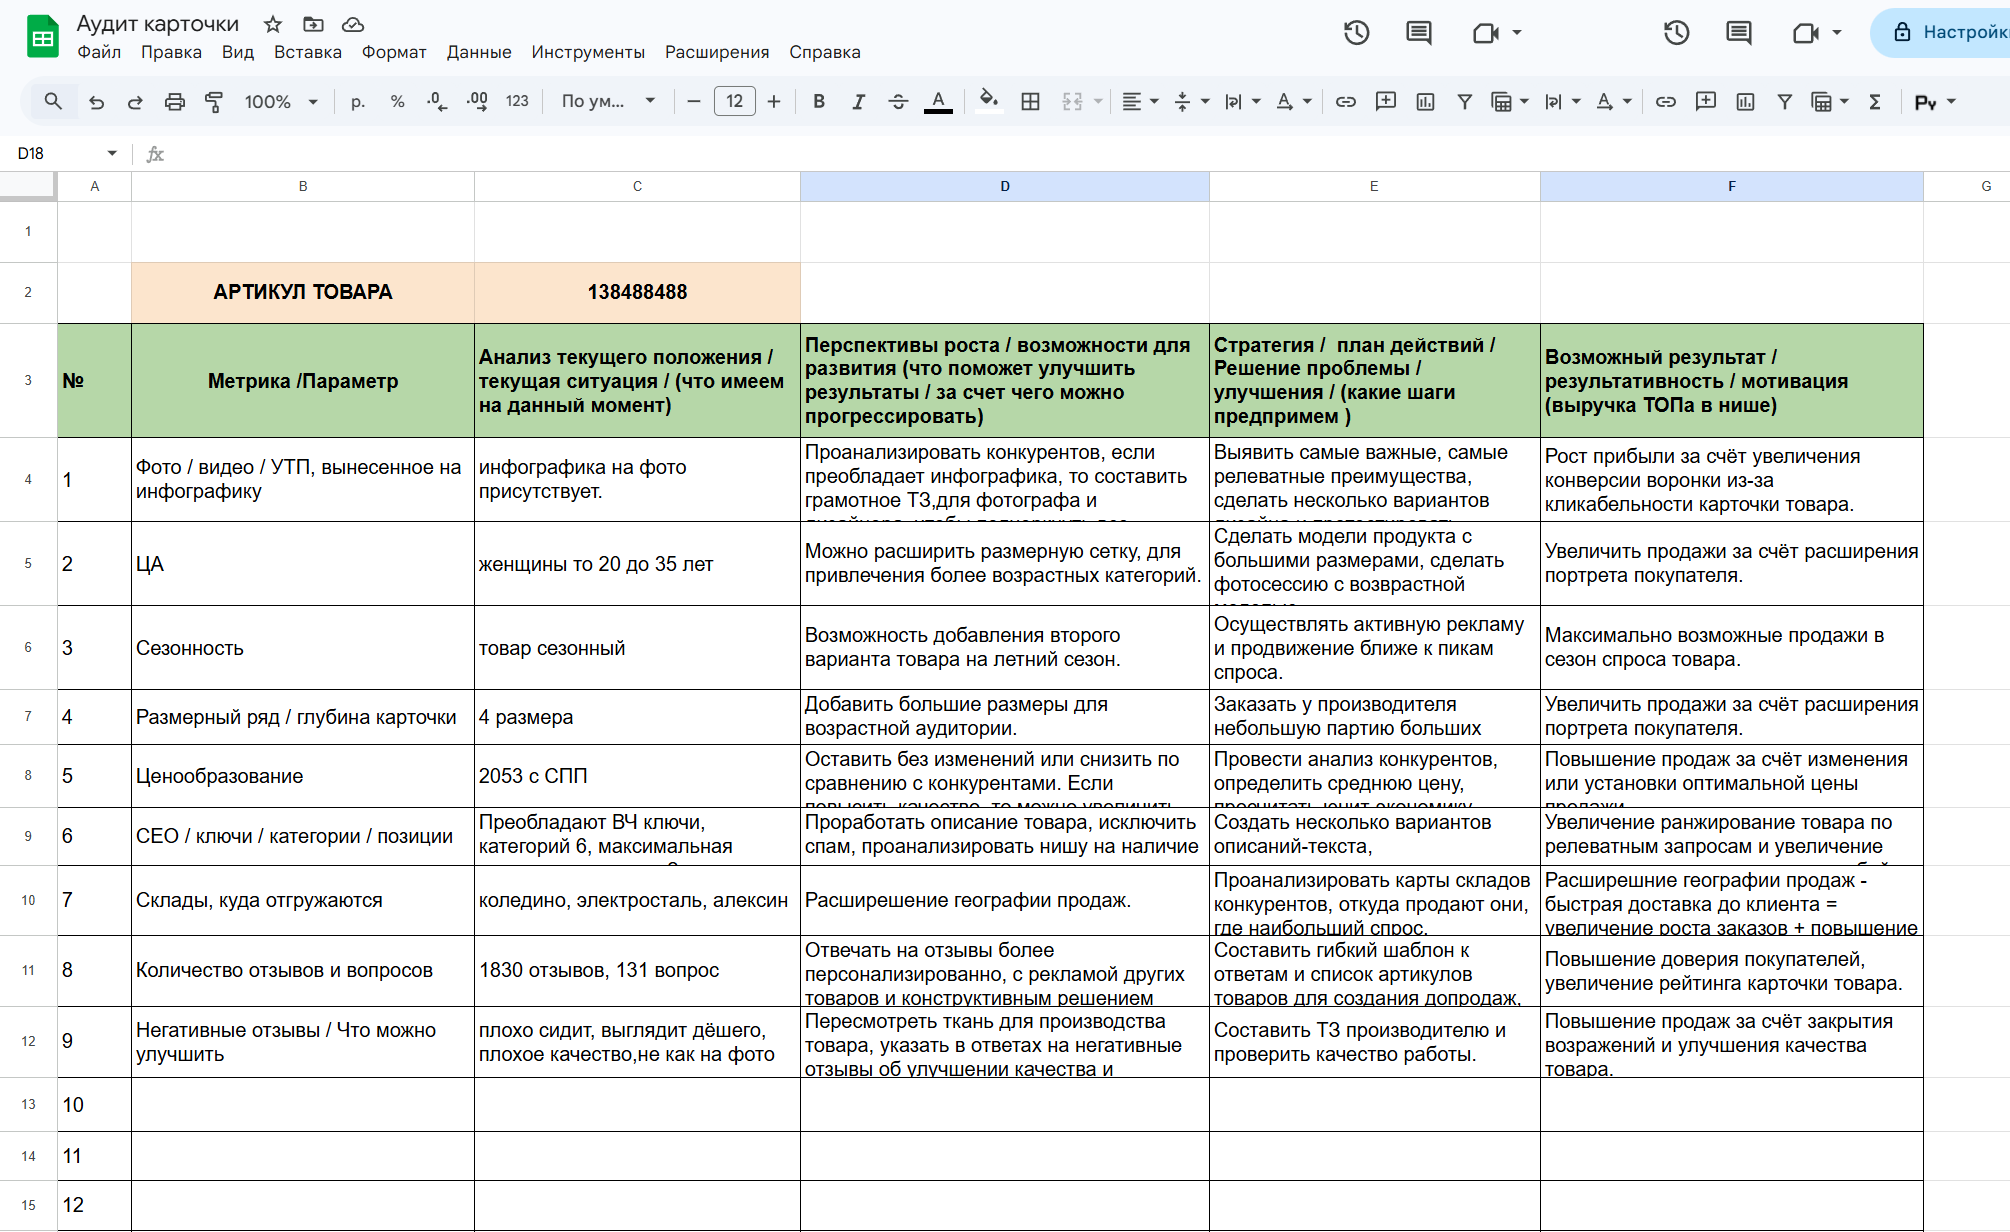Toggle bold formatting
The image size is (2010, 1232).
tap(819, 101)
